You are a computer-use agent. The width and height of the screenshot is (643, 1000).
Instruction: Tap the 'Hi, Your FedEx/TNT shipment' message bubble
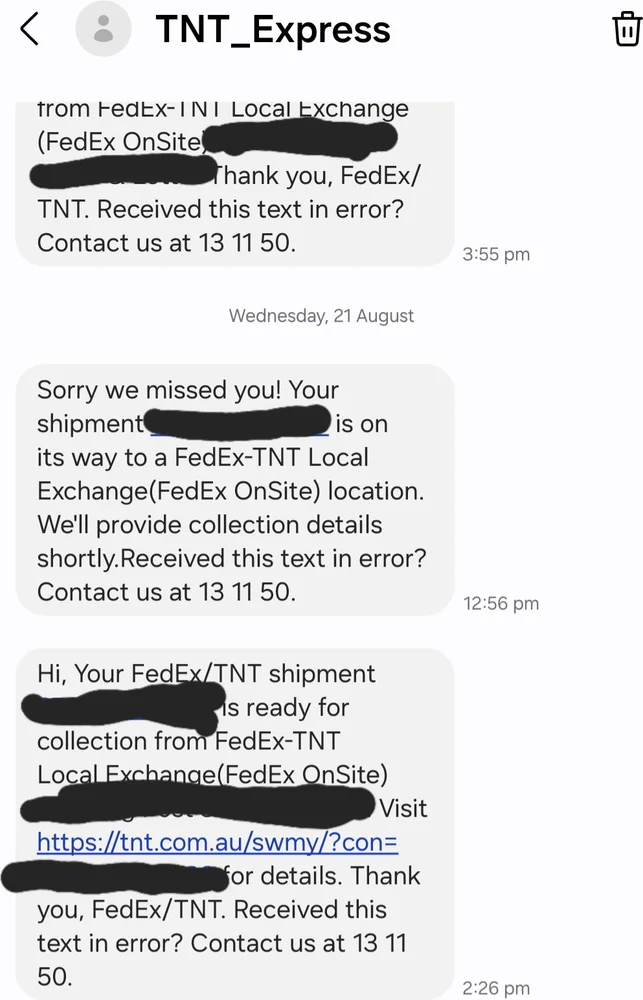coord(230,820)
